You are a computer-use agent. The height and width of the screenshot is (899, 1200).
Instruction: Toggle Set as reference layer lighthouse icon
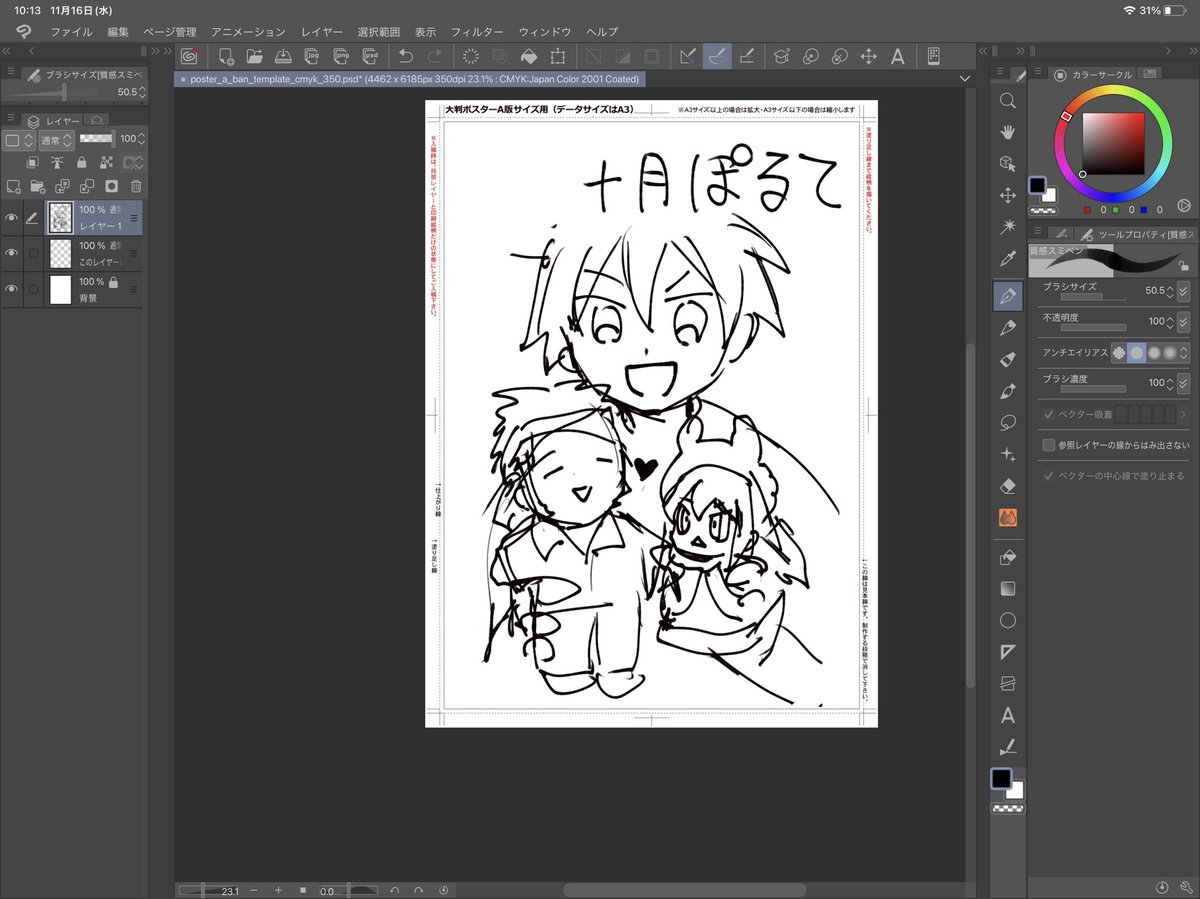[57, 163]
